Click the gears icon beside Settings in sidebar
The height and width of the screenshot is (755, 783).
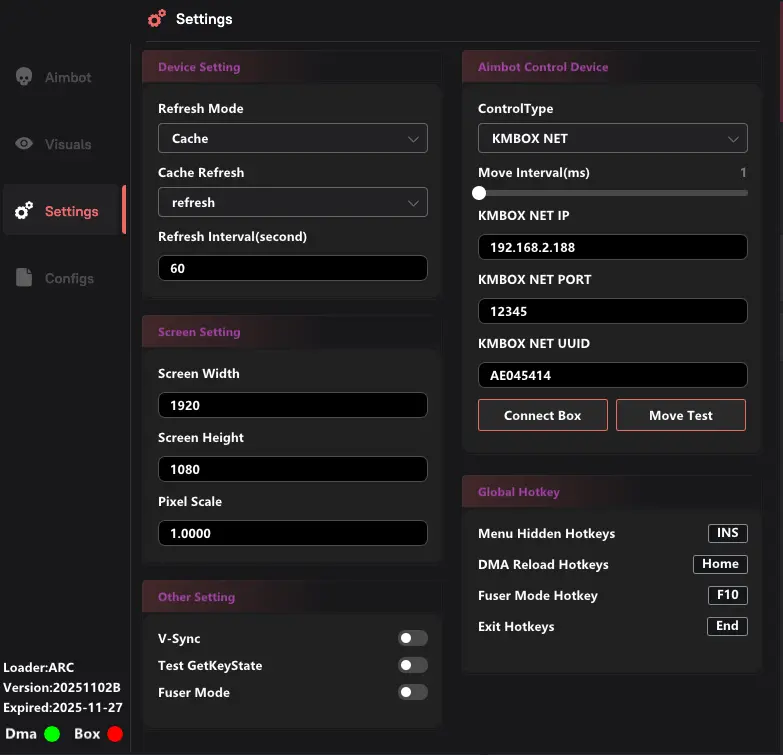24,211
